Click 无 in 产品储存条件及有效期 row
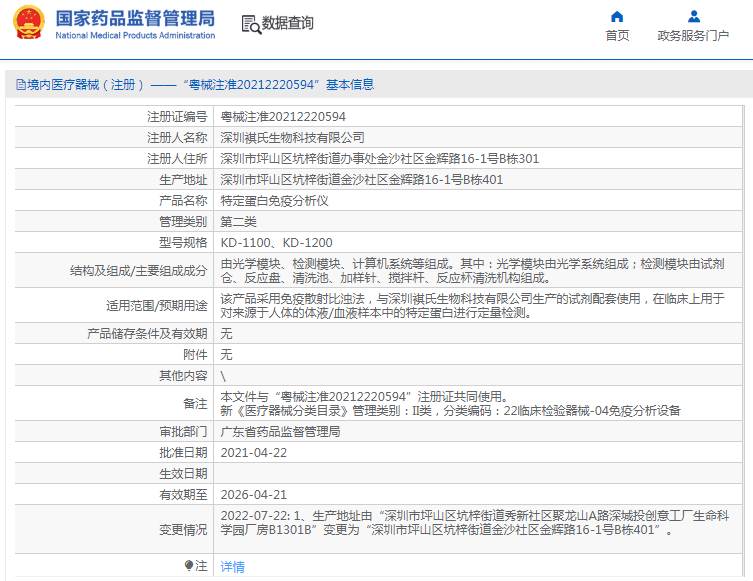 [x=226, y=334]
